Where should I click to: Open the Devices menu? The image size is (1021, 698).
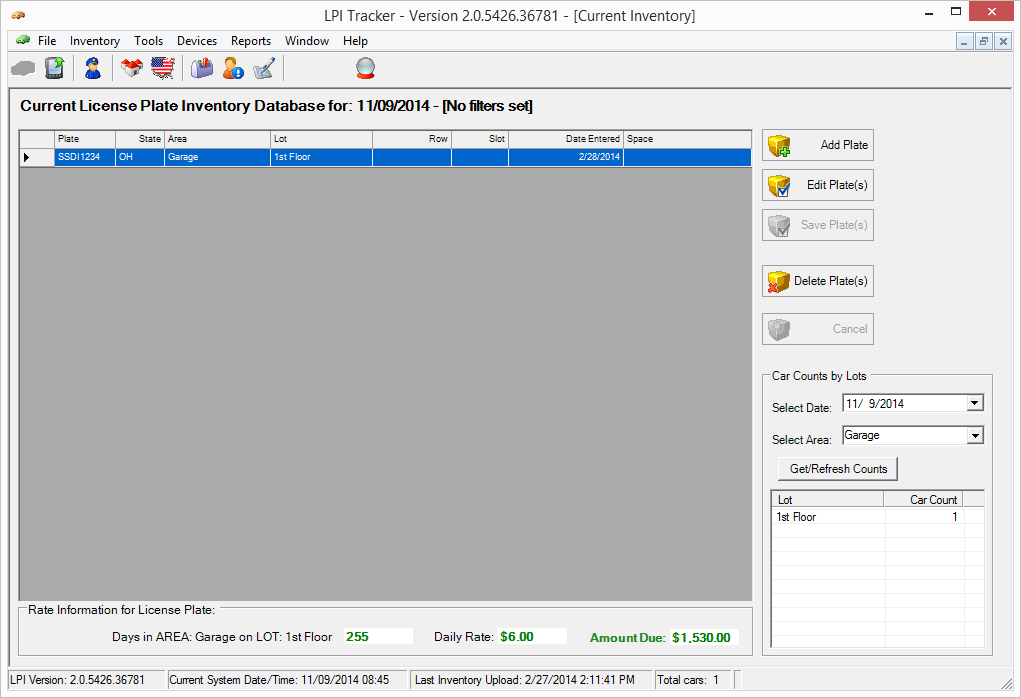(196, 41)
